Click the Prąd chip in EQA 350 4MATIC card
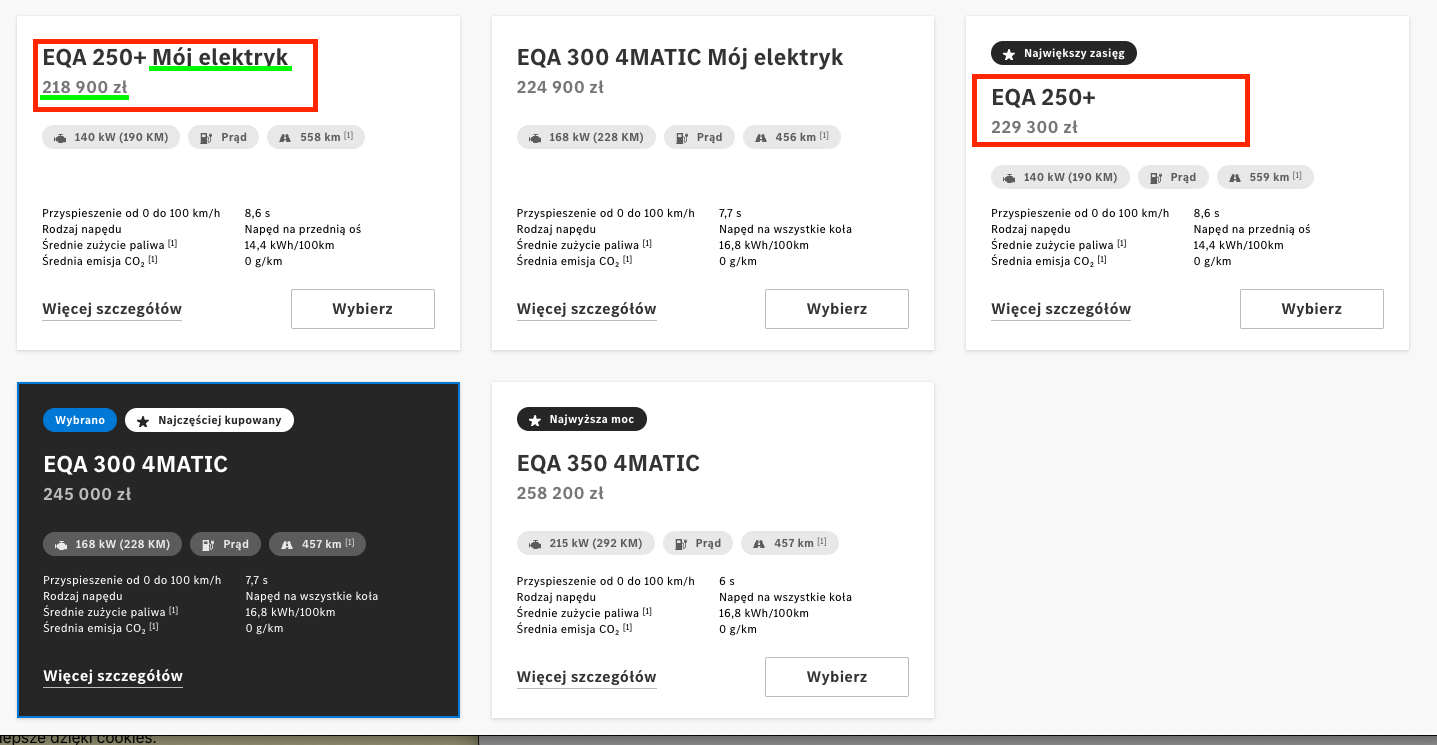1437x745 pixels. click(x=698, y=543)
